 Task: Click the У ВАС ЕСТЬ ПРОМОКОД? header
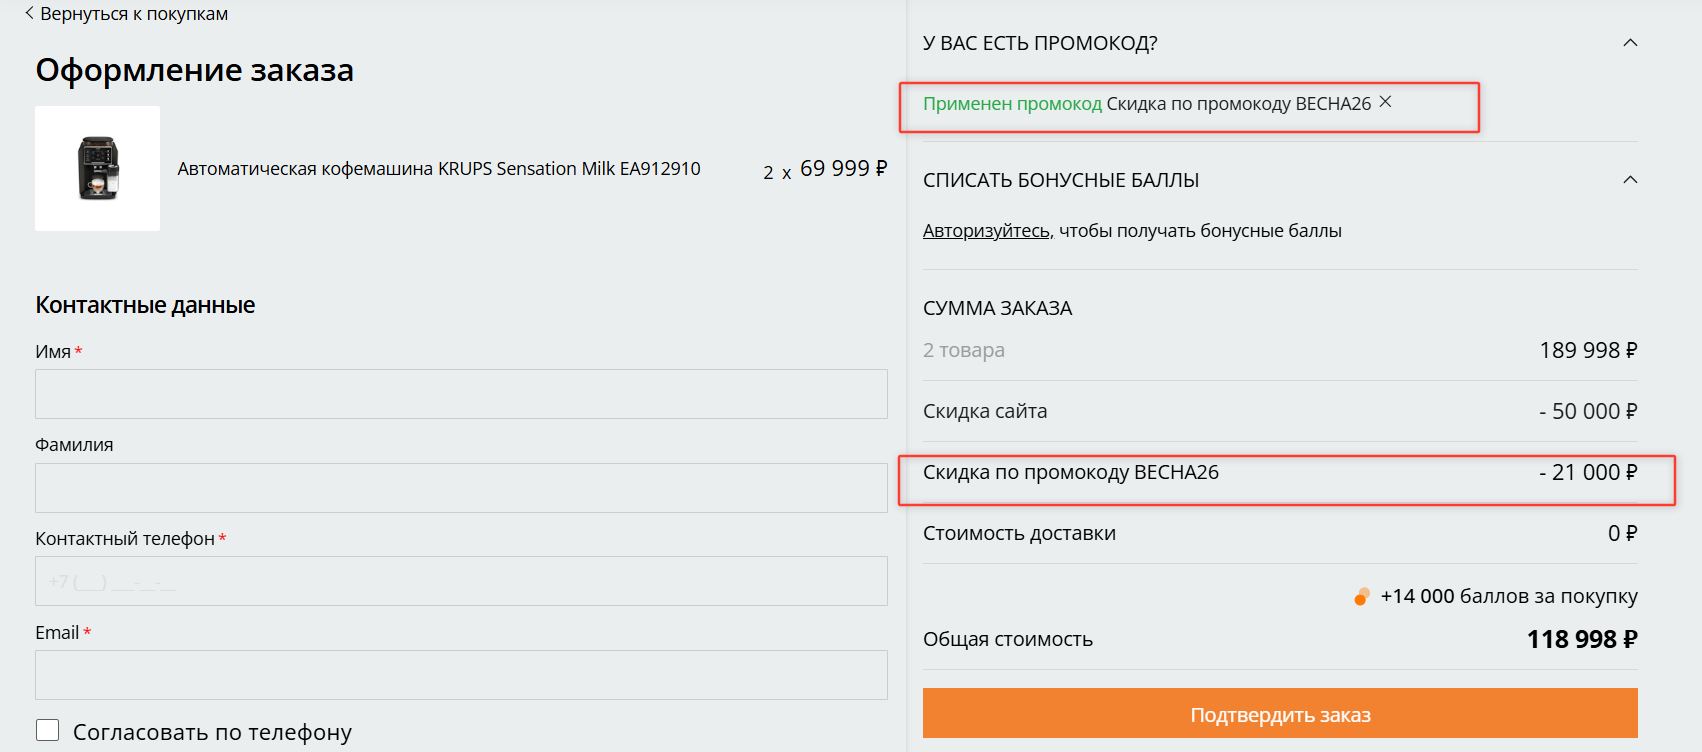click(1040, 44)
